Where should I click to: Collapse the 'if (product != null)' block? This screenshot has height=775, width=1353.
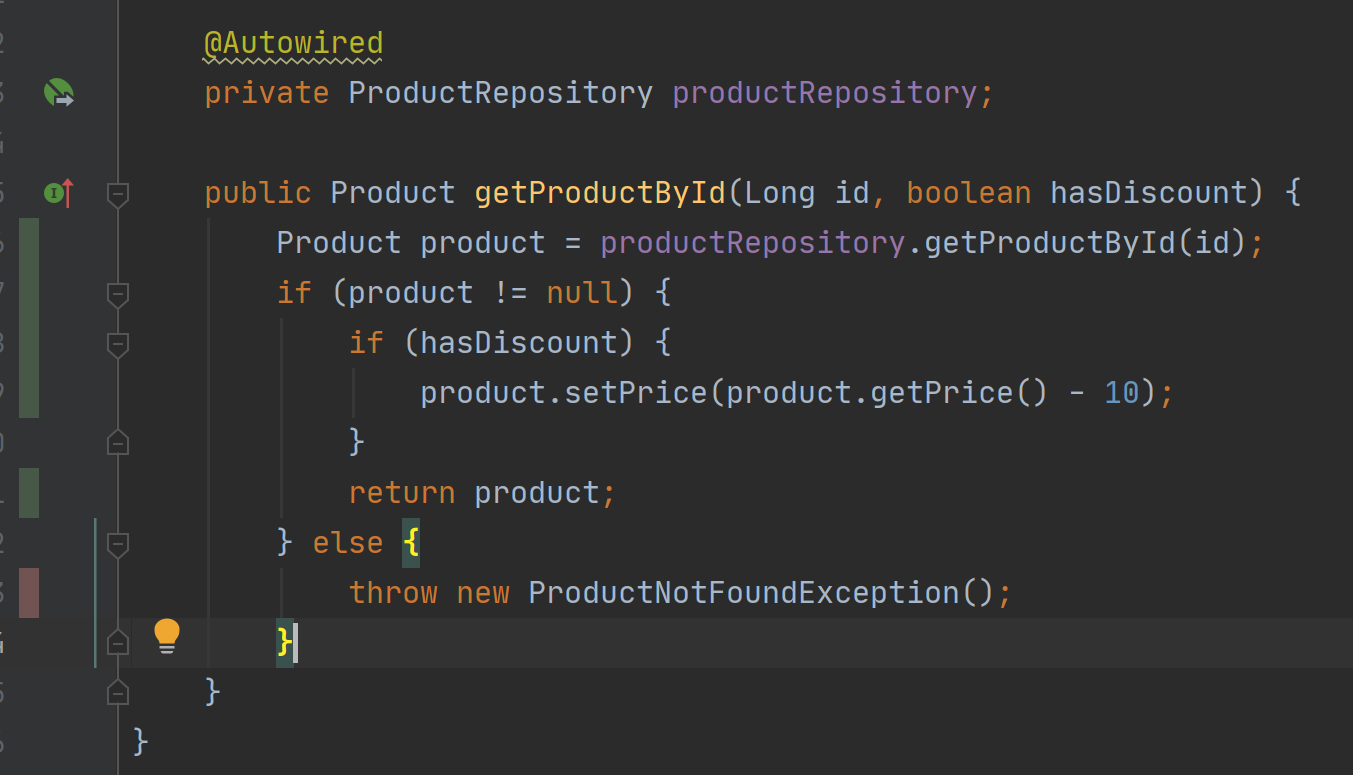(x=118, y=293)
